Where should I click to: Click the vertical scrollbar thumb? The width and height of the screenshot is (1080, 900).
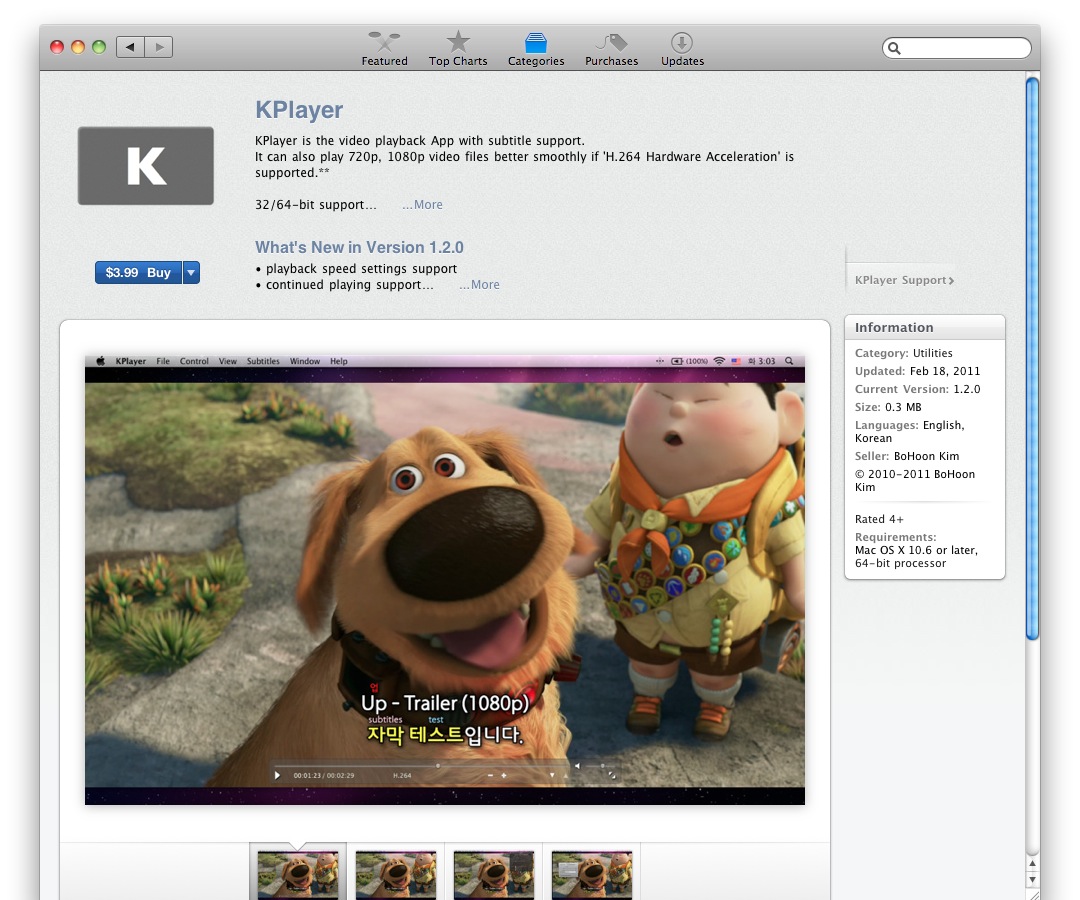1032,358
